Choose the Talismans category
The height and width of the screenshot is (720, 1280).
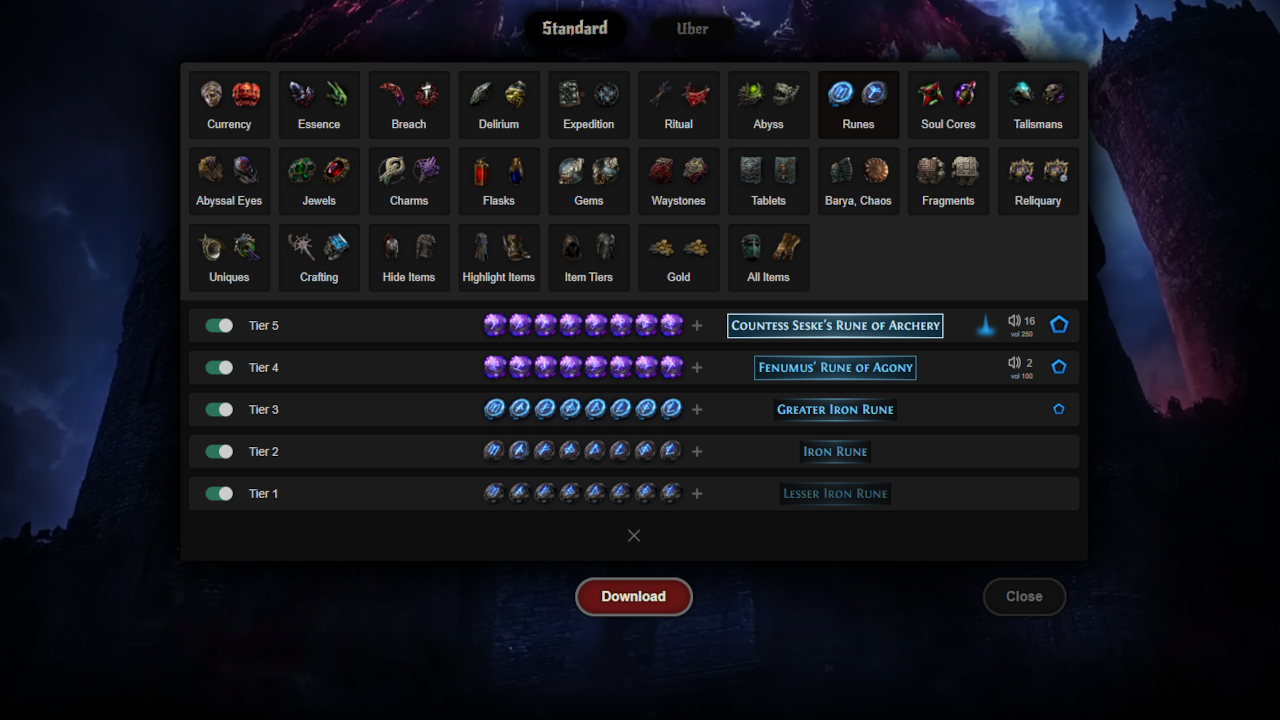(1038, 105)
